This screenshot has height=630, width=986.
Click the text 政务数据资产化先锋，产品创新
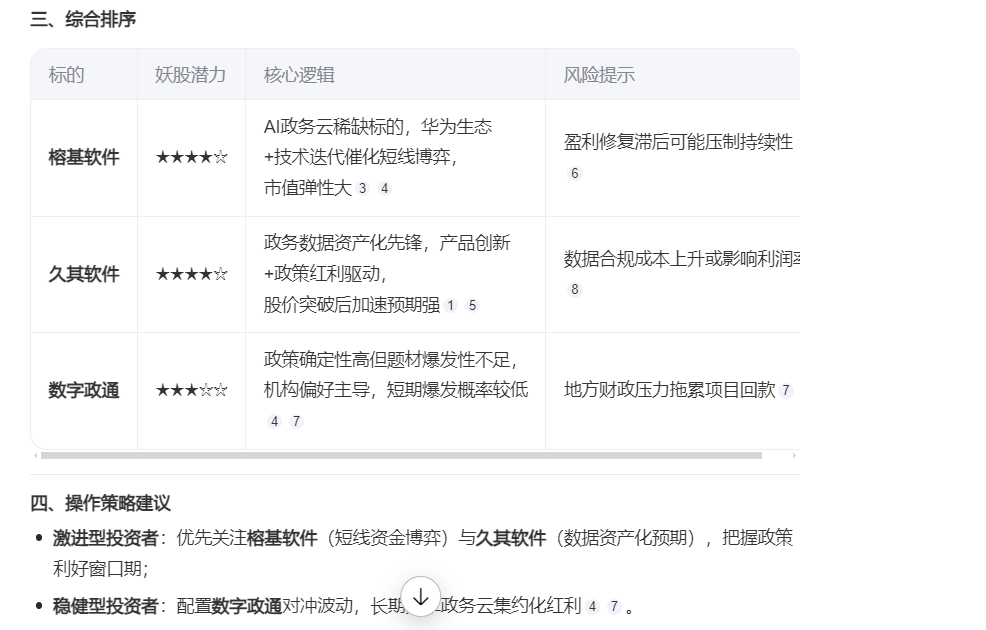387,243
